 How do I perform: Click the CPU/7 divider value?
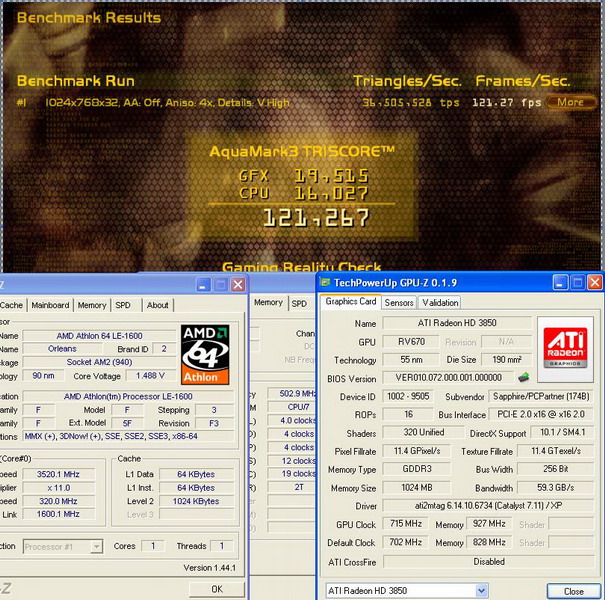[x=292, y=407]
